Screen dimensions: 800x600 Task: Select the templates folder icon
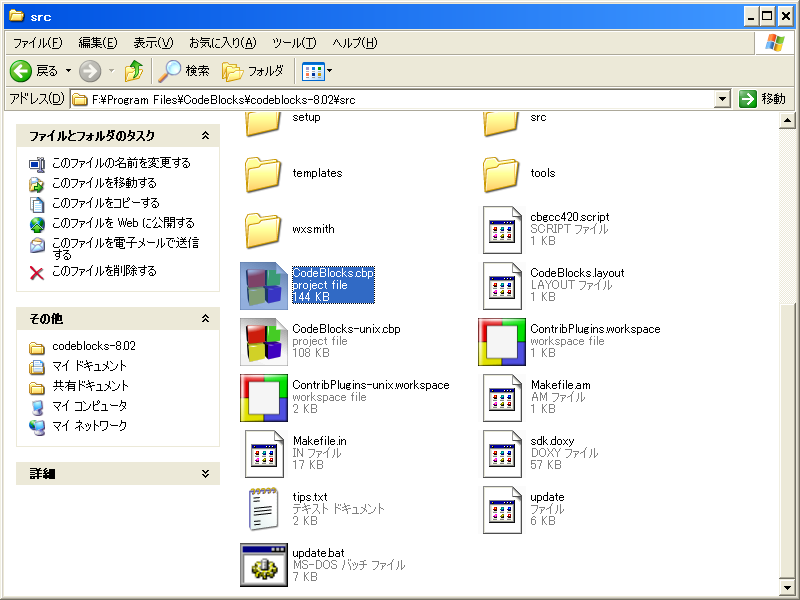click(x=263, y=174)
